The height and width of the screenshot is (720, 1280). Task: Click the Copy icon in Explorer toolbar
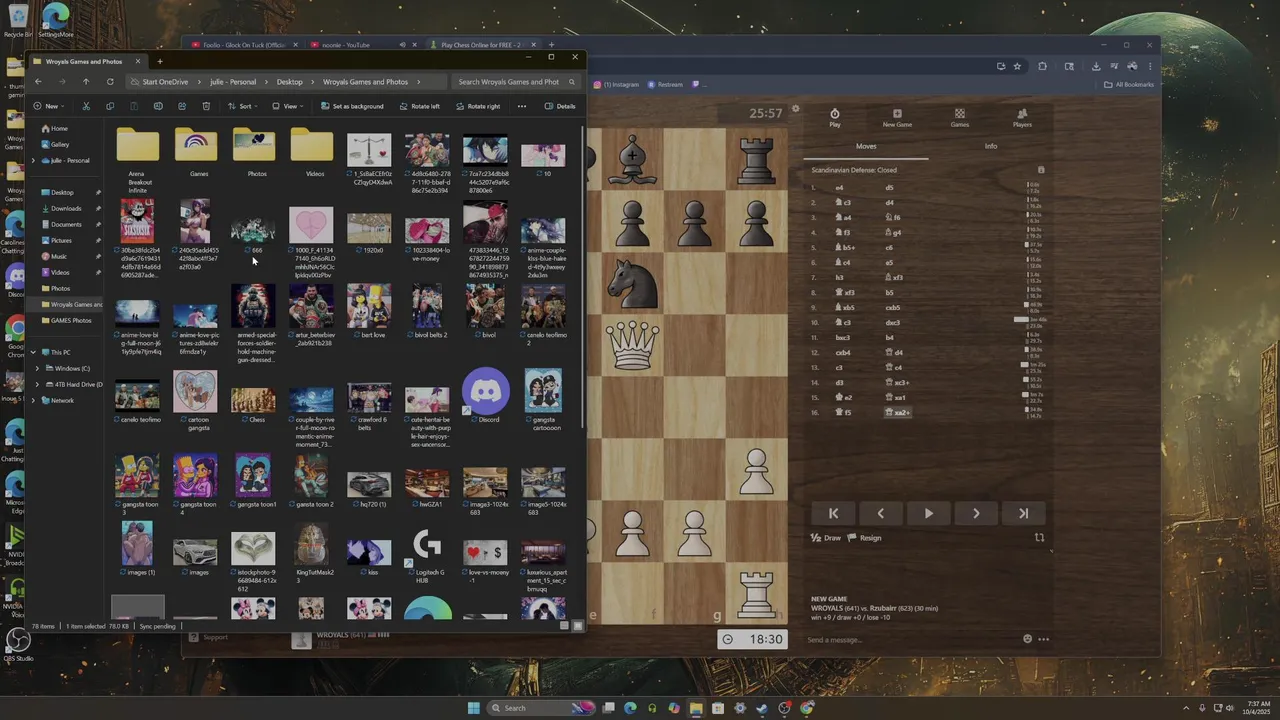(x=110, y=106)
